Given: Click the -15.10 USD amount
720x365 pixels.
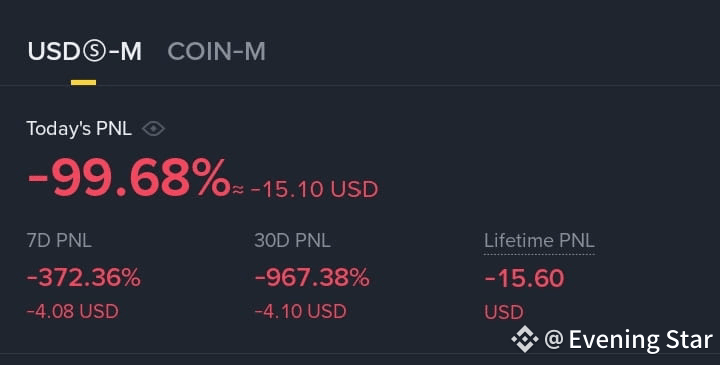Looking at the screenshot, I should (x=315, y=190).
